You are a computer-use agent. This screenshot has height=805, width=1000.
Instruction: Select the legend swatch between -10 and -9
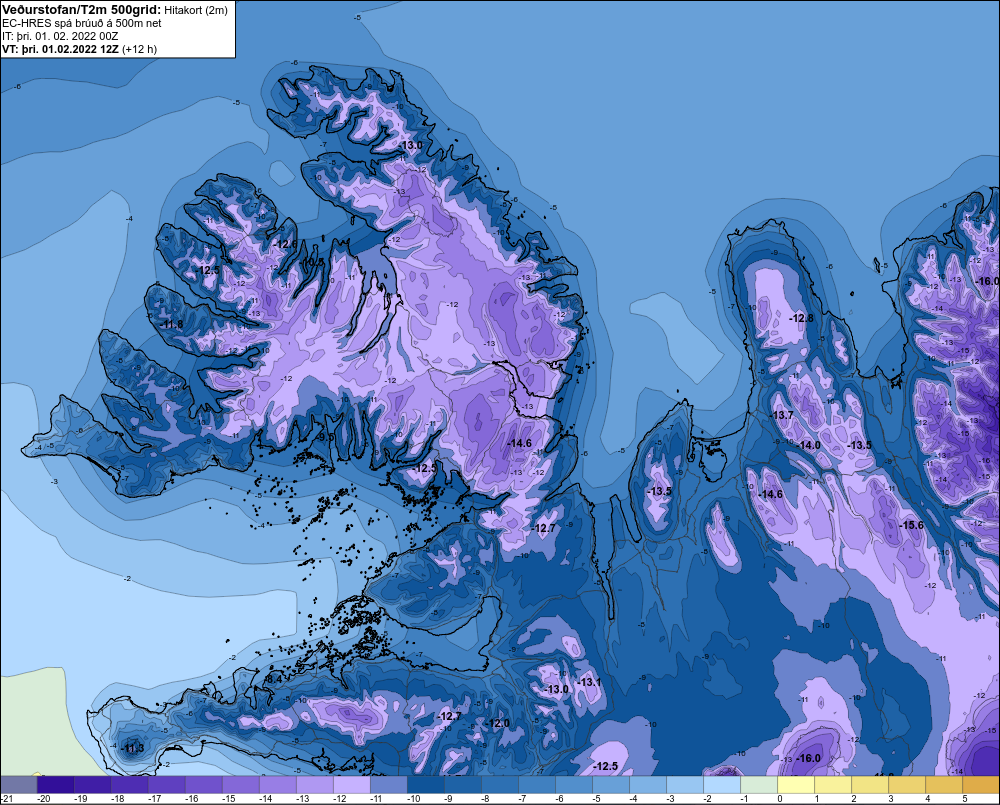(x=425, y=784)
